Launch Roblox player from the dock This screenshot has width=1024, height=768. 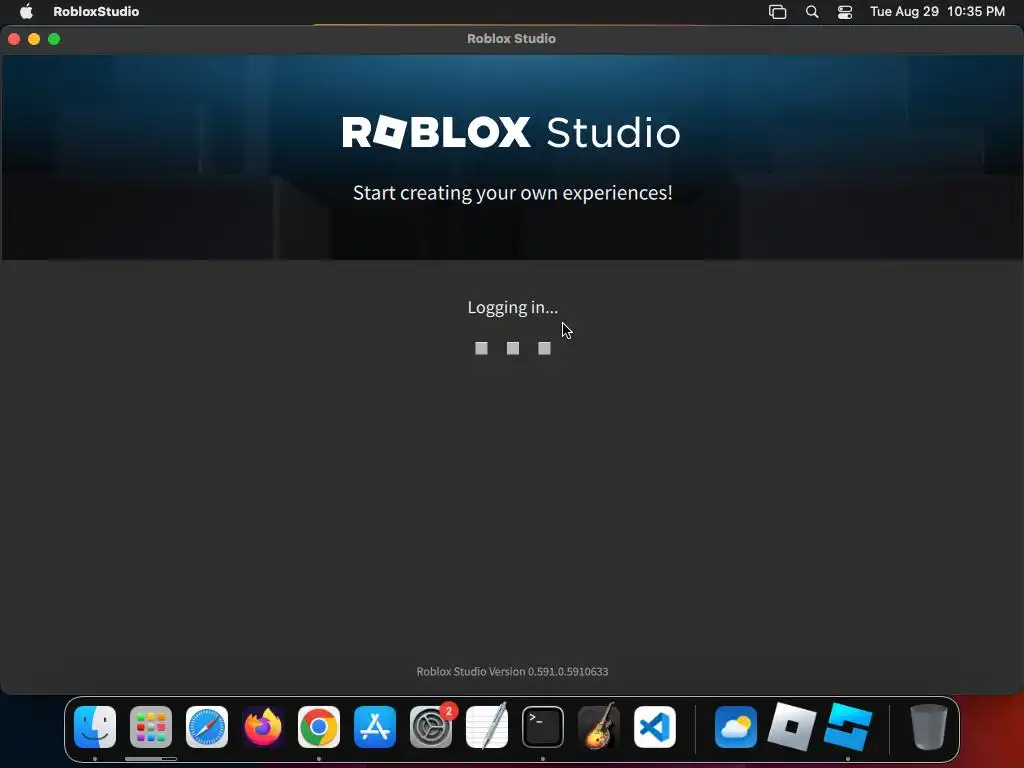[x=792, y=727]
